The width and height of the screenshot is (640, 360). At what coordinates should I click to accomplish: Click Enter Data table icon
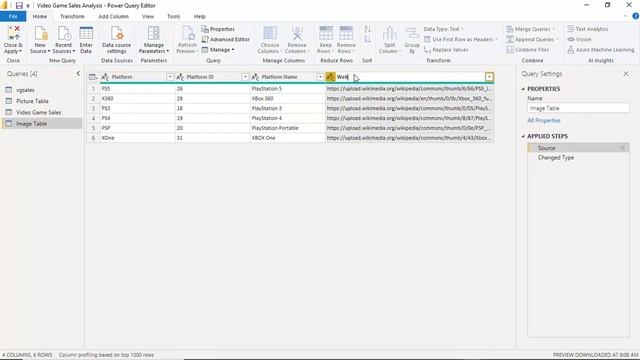pos(86,33)
